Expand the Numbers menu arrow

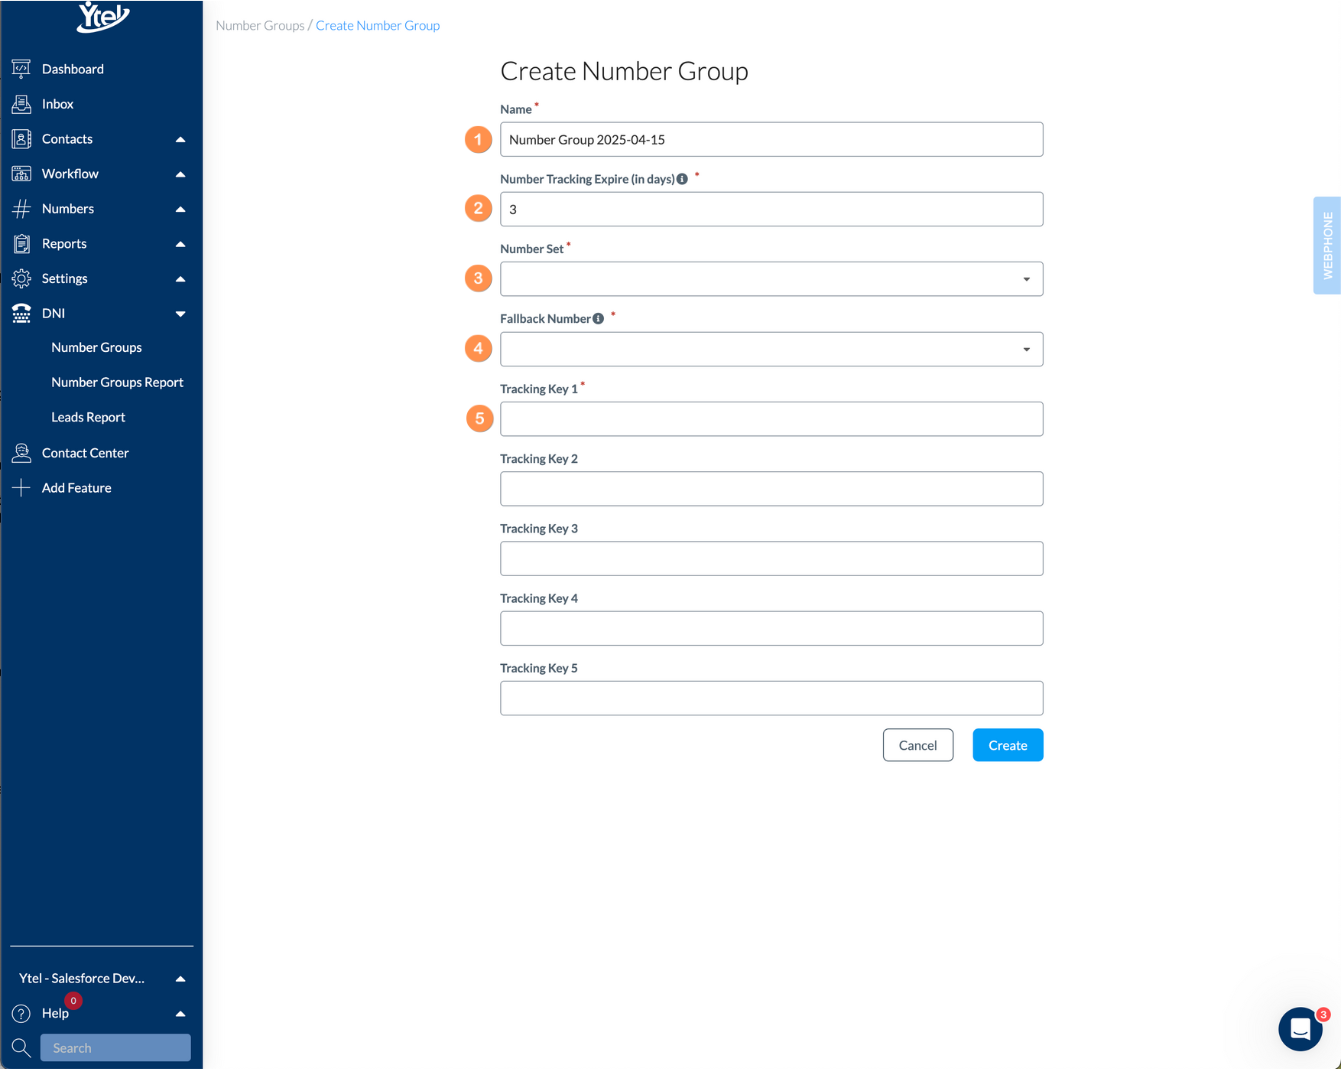tap(181, 210)
